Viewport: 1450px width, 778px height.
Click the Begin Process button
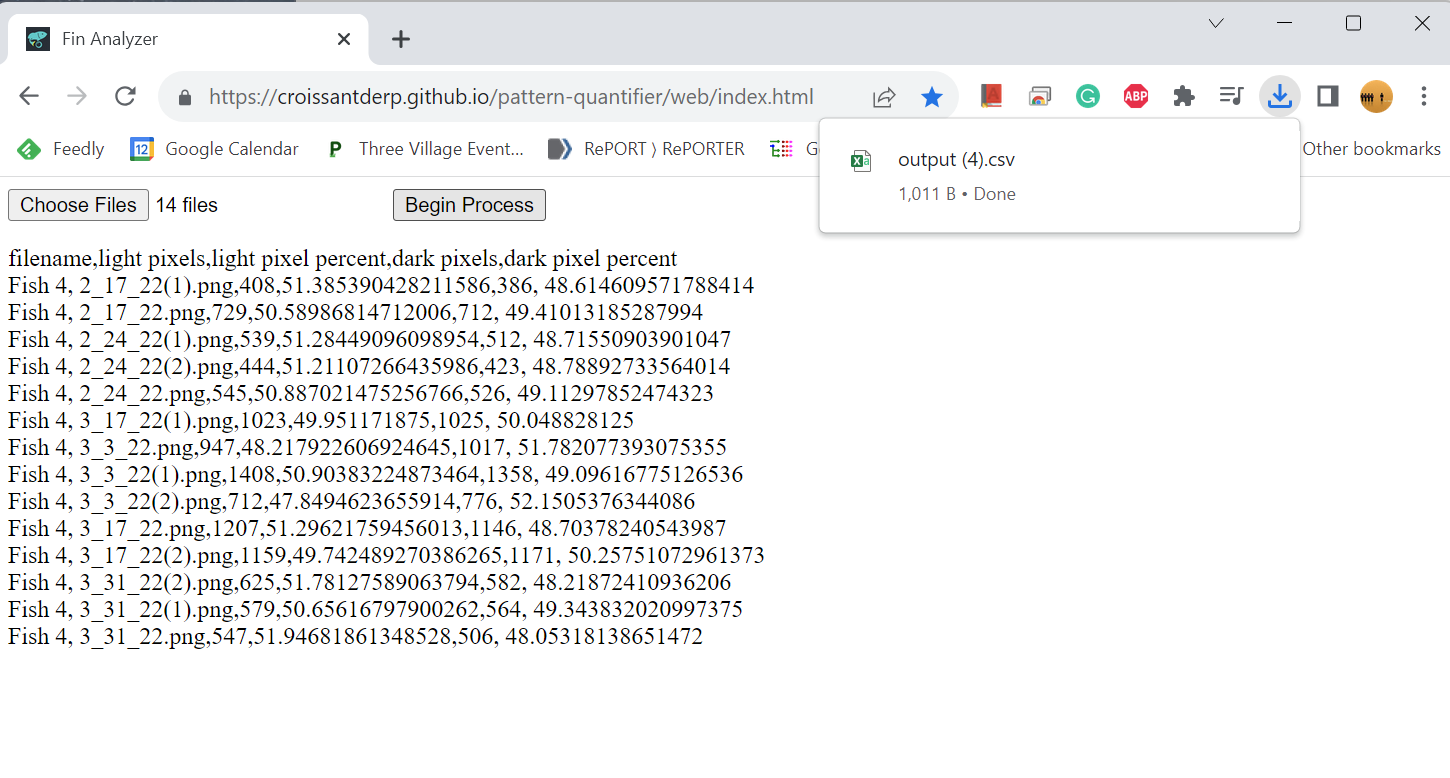point(469,205)
